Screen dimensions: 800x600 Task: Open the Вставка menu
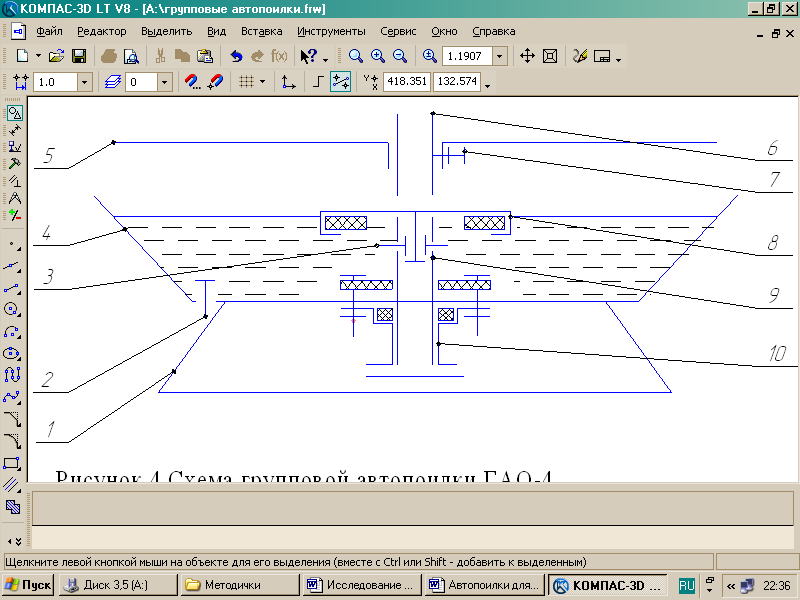(262, 31)
